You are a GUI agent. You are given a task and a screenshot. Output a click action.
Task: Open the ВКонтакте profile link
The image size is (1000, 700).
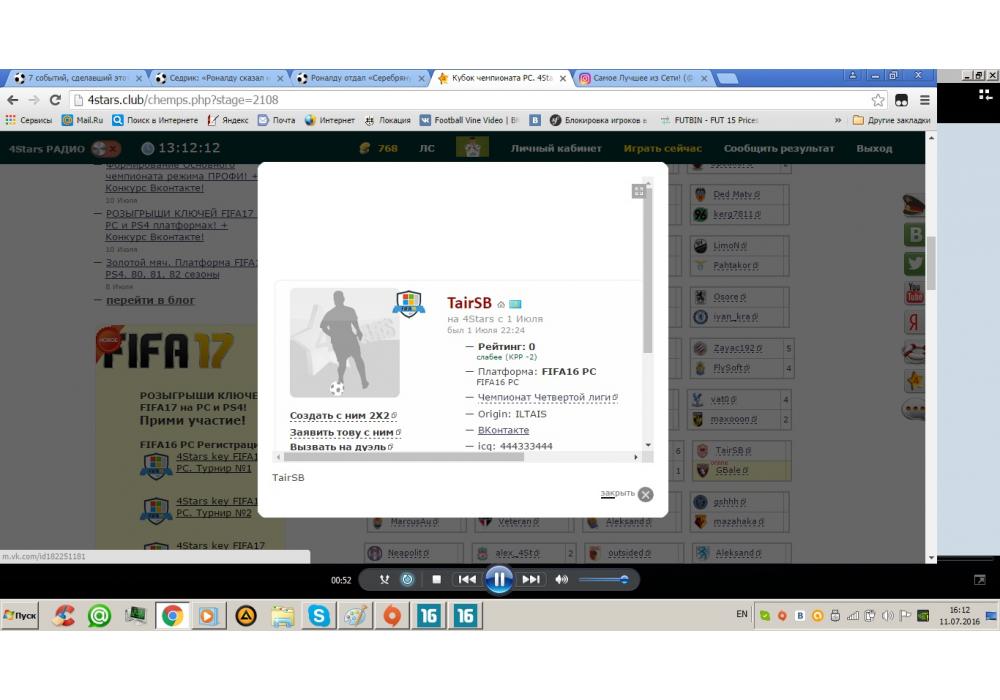[x=503, y=430]
